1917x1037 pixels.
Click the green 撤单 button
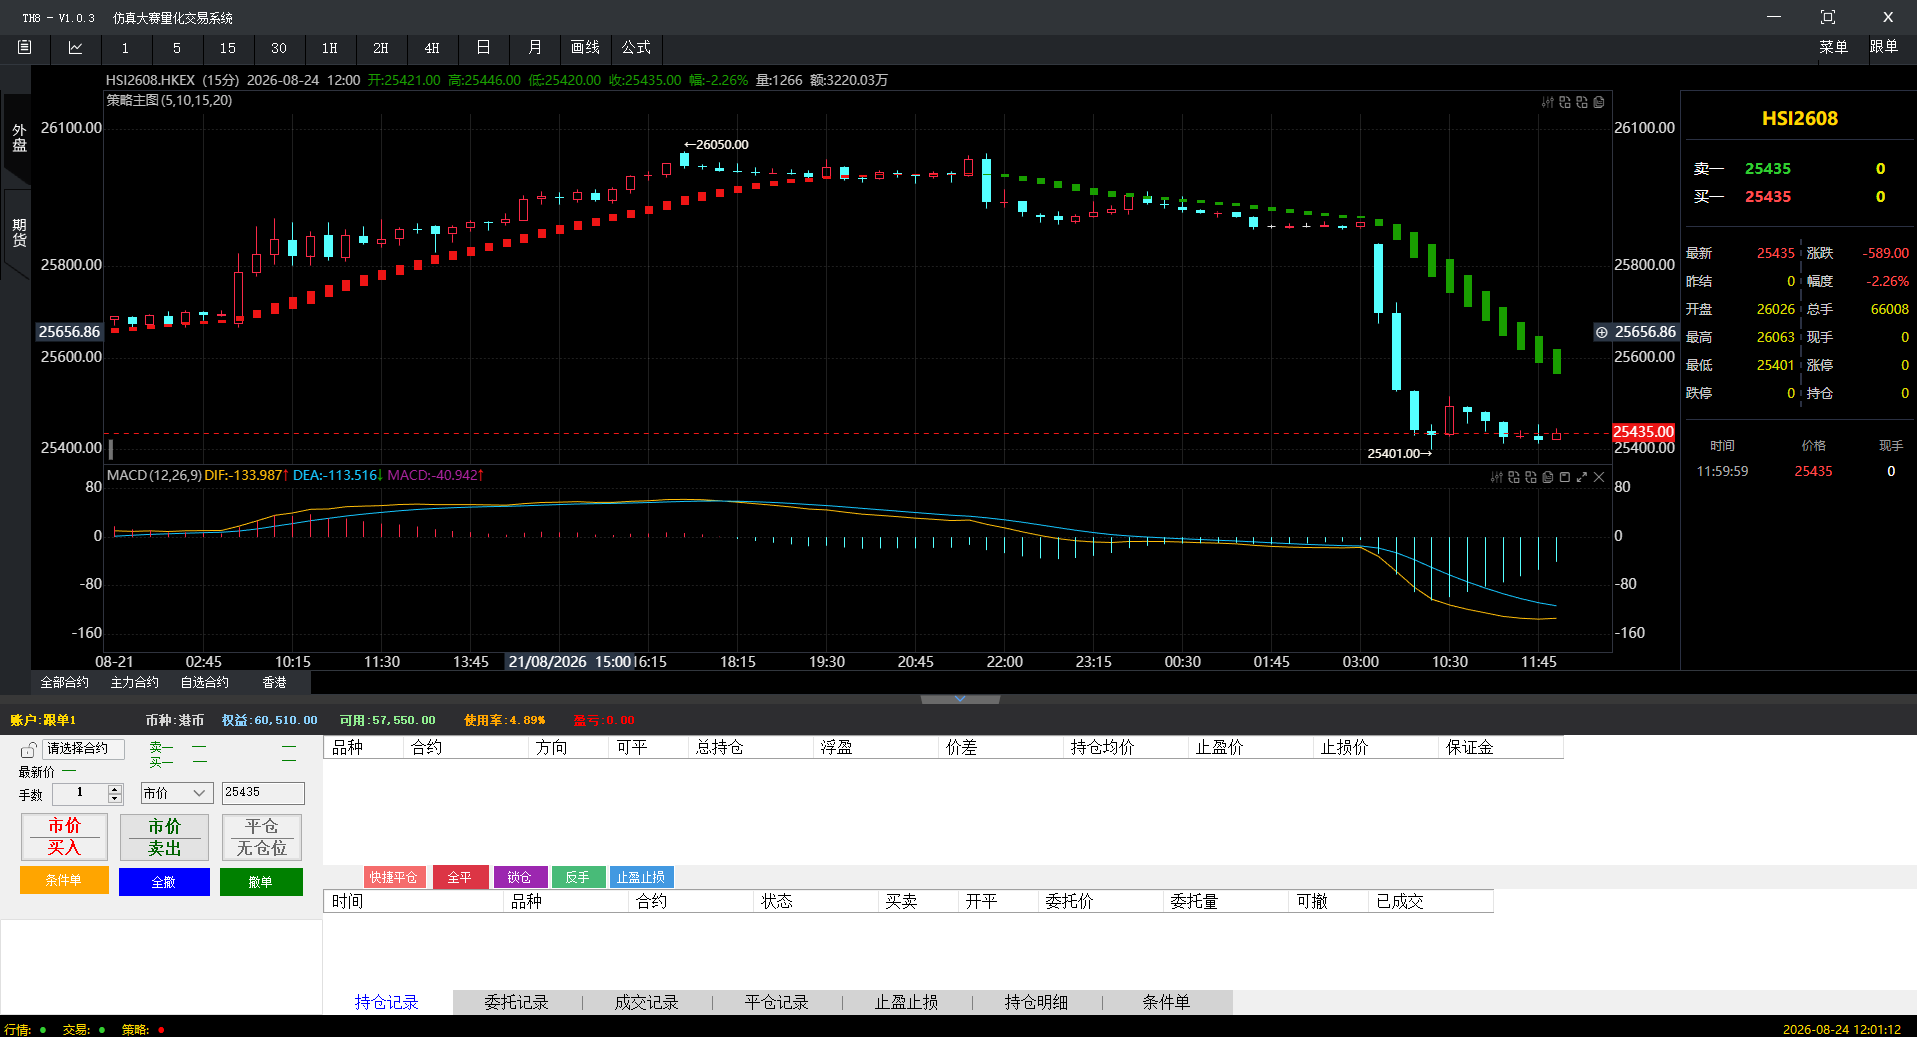coord(261,882)
